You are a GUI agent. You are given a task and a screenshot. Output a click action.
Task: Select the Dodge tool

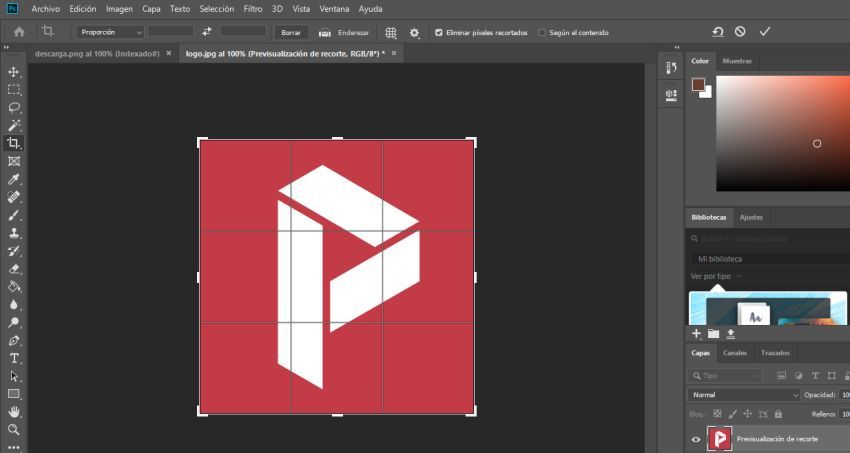coord(14,322)
